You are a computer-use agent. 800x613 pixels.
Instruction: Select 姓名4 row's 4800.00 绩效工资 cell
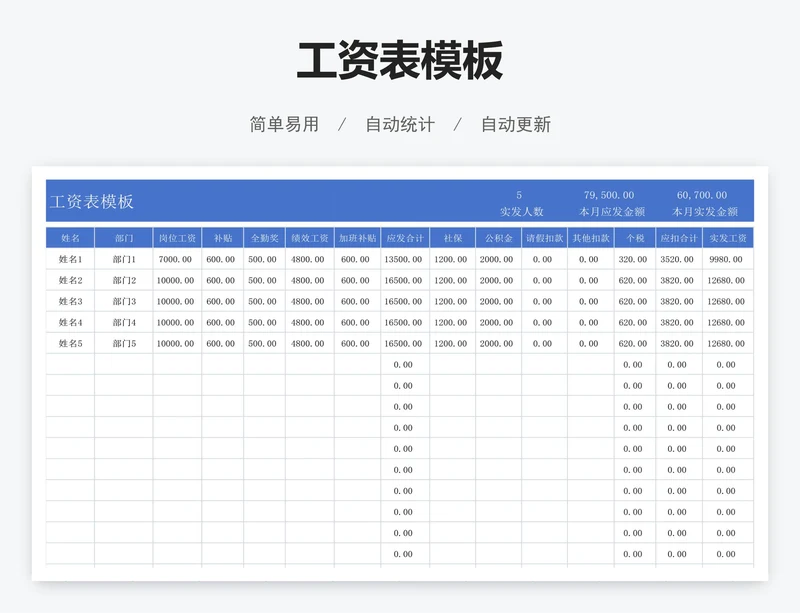(x=310, y=323)
